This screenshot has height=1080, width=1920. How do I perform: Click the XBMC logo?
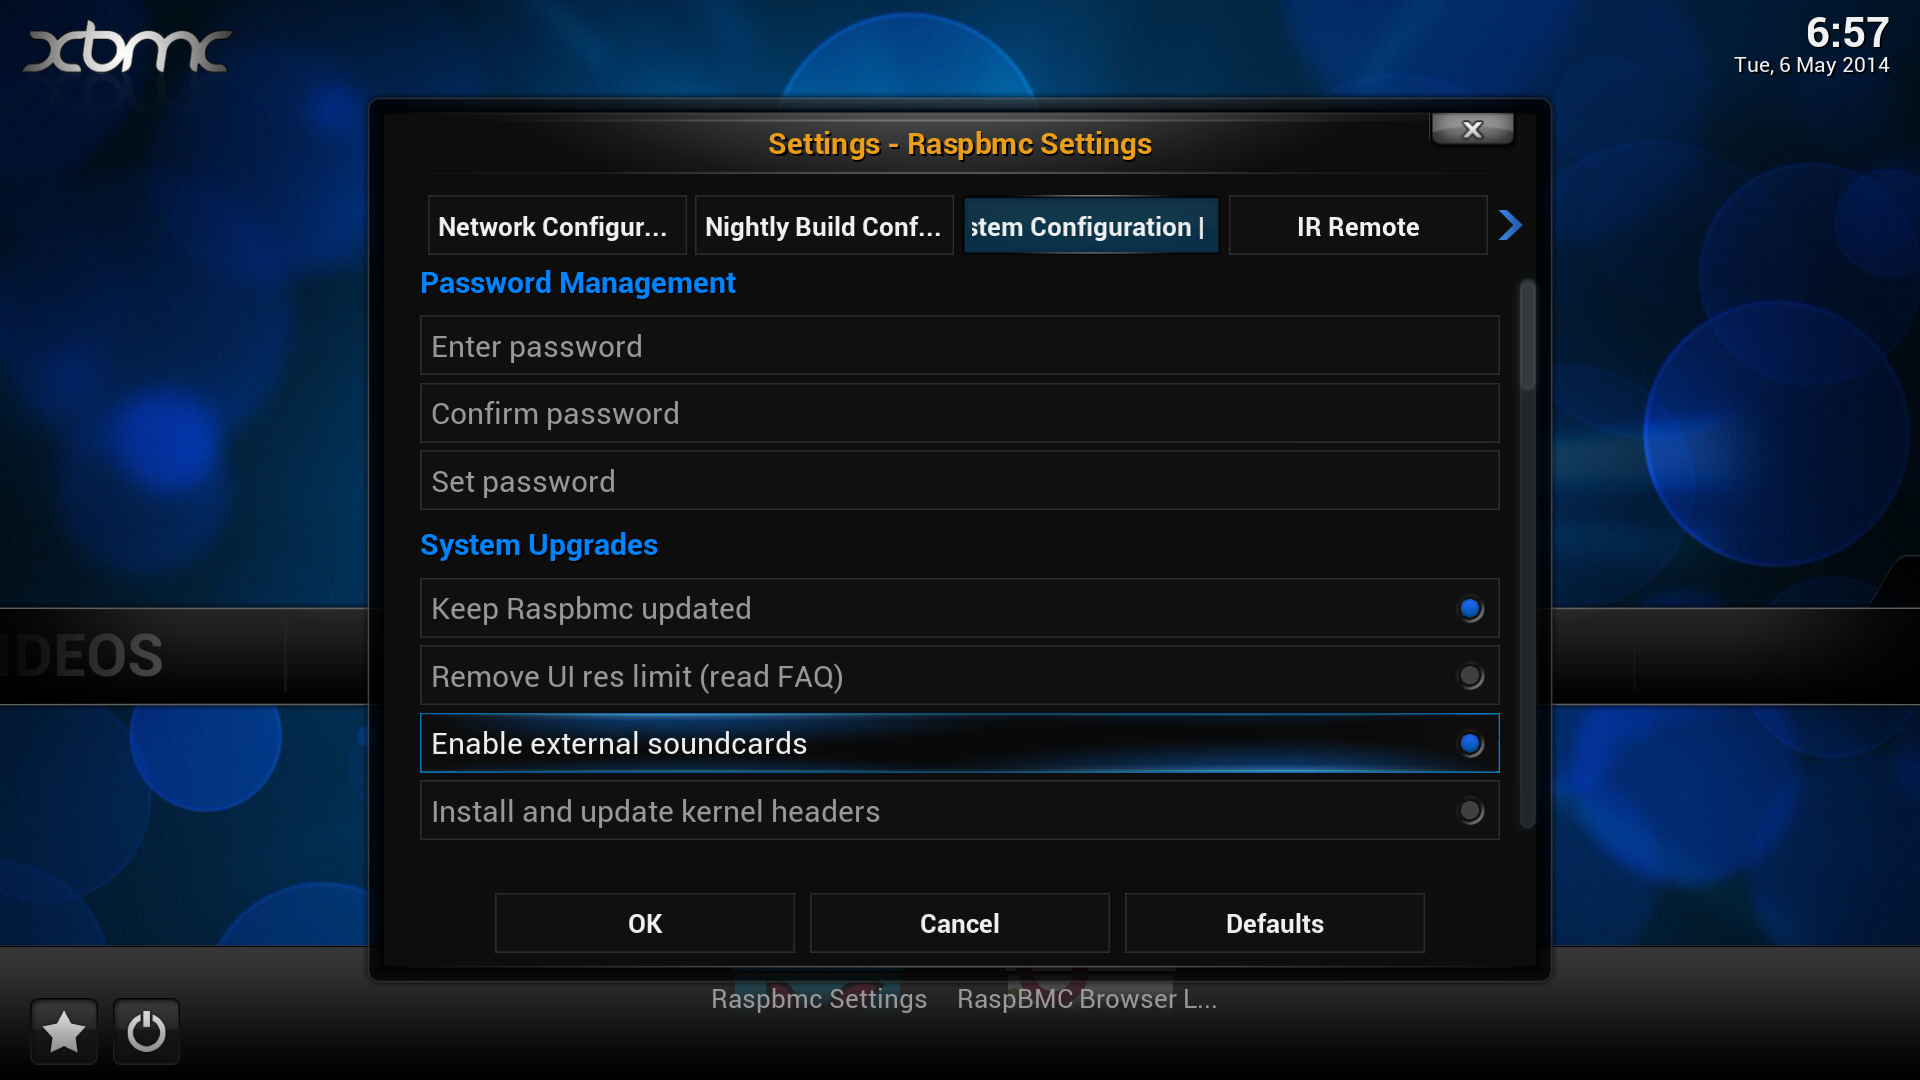point(127,49)
